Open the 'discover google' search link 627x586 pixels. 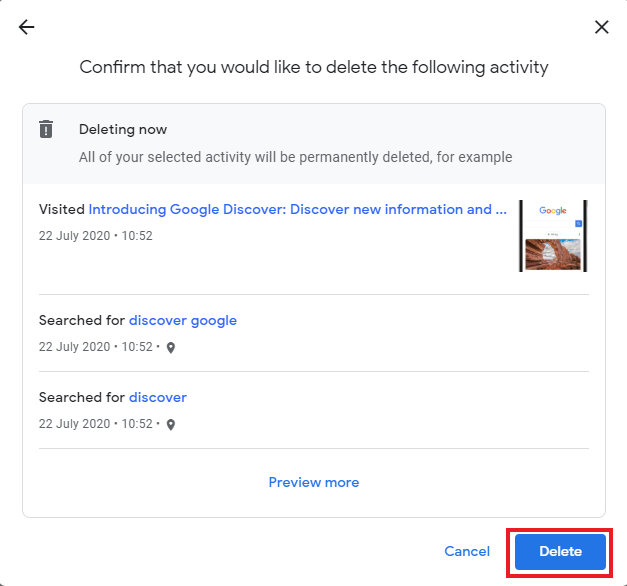pyautogui.click(x=183, y=321)
